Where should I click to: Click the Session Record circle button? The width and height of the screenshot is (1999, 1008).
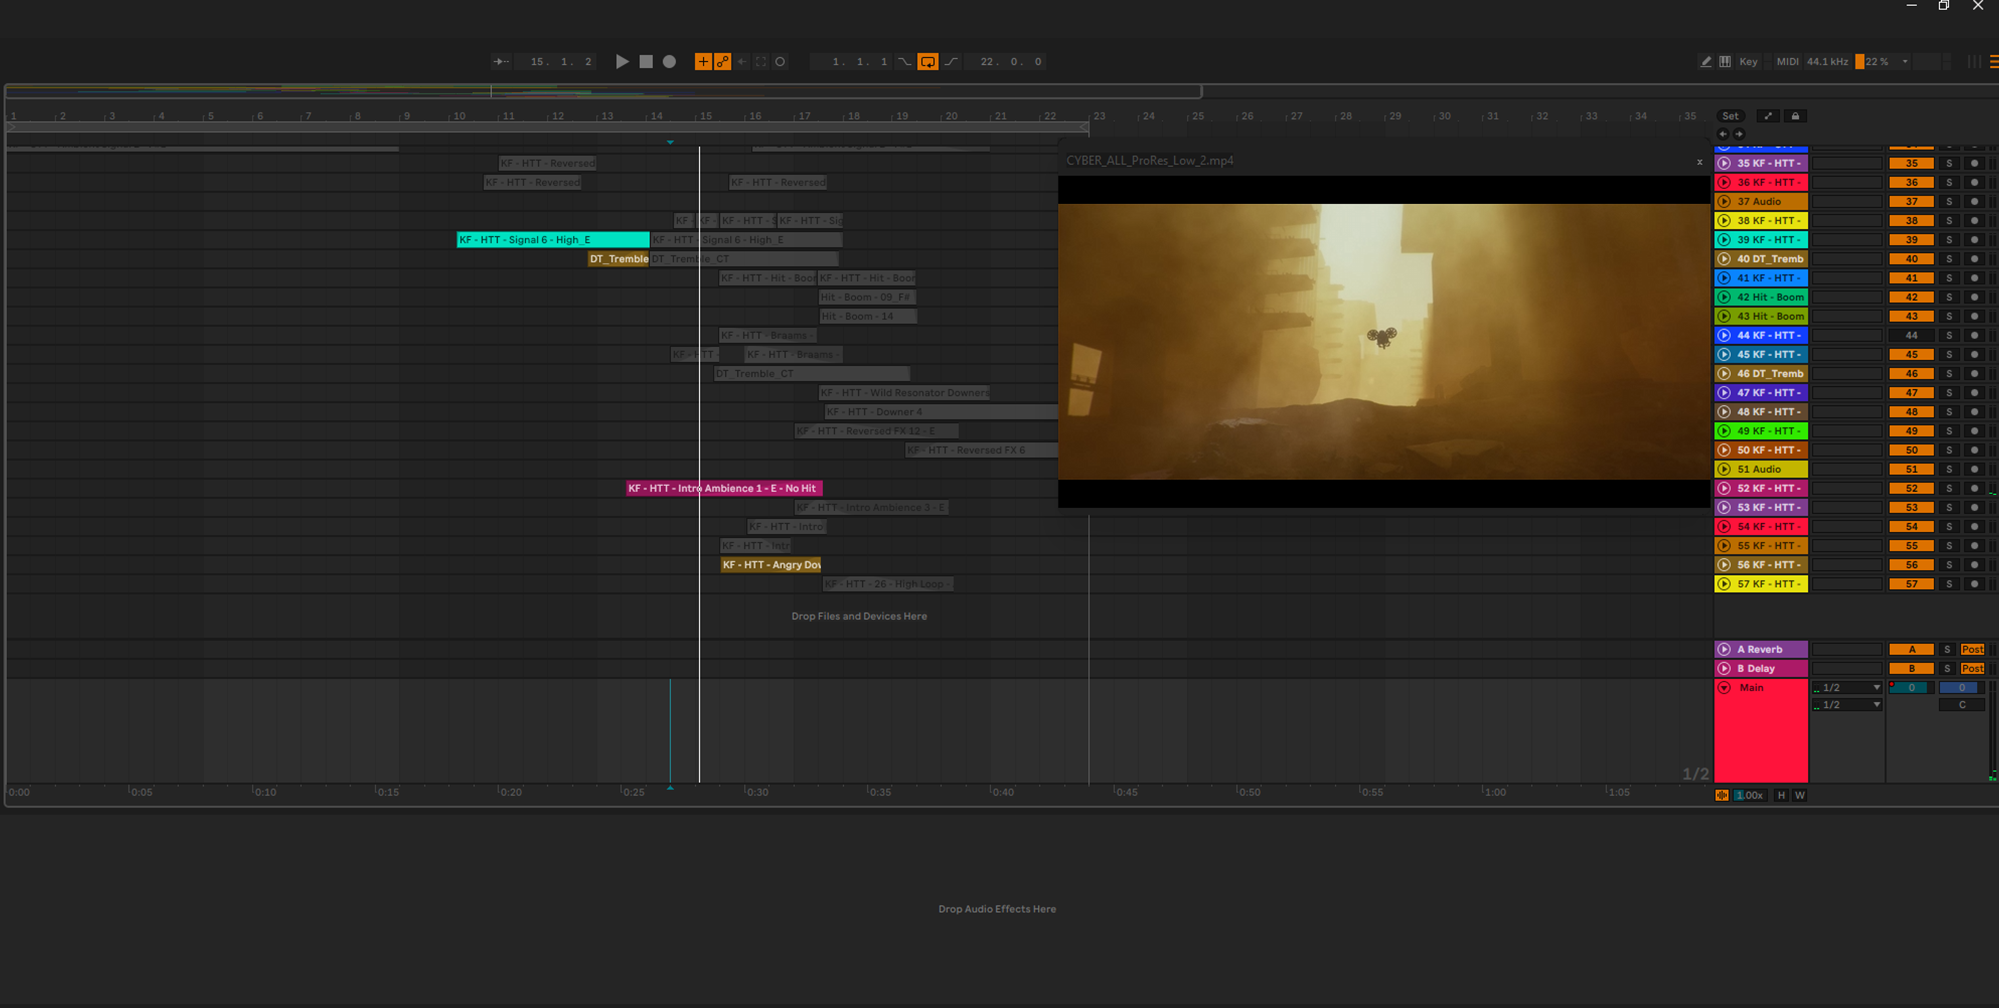coord(780,62)
